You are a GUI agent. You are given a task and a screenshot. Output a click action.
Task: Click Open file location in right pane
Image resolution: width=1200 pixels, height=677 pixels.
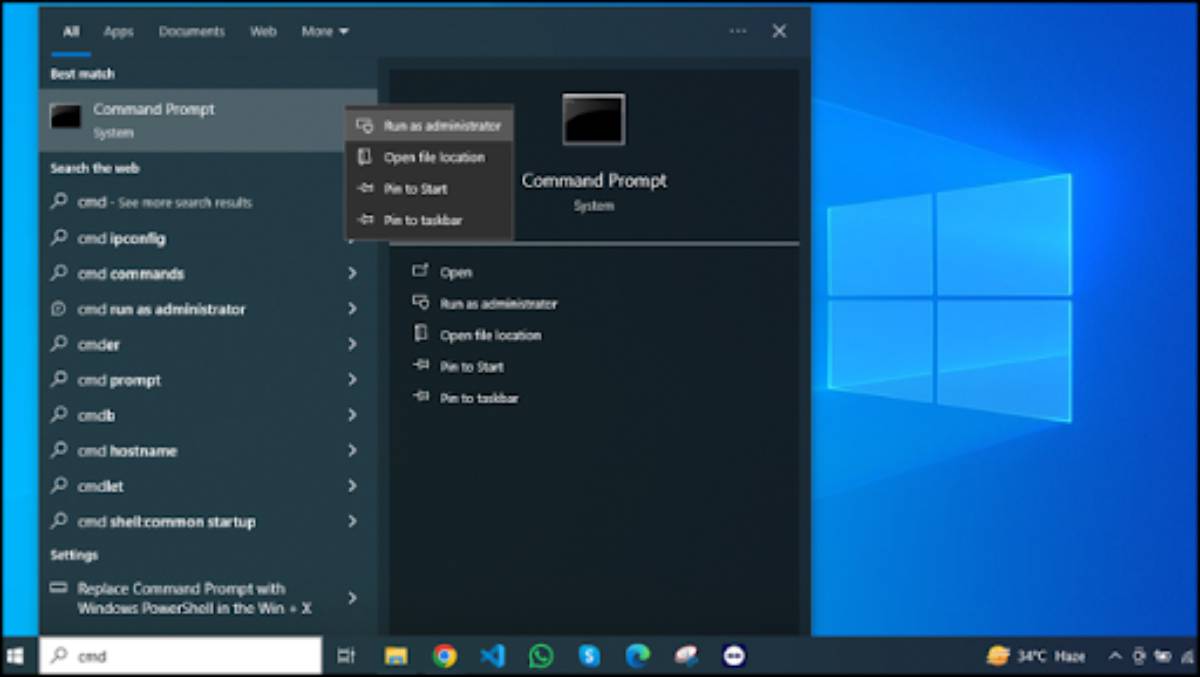point(477,335)
